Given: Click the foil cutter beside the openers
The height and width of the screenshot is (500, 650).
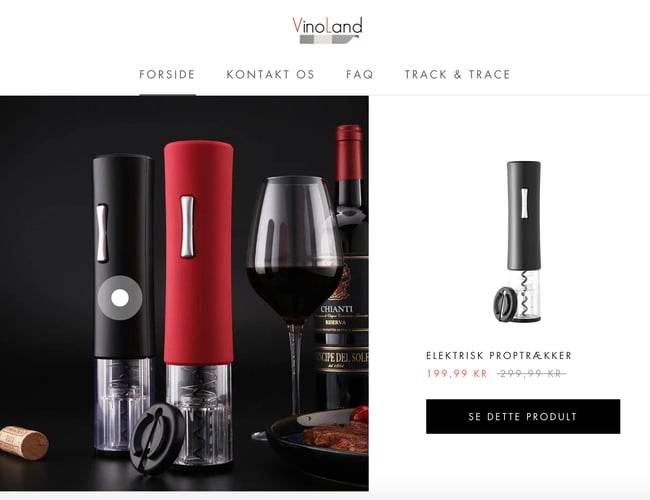Looking at the screenshot, I should click(155, 439).
